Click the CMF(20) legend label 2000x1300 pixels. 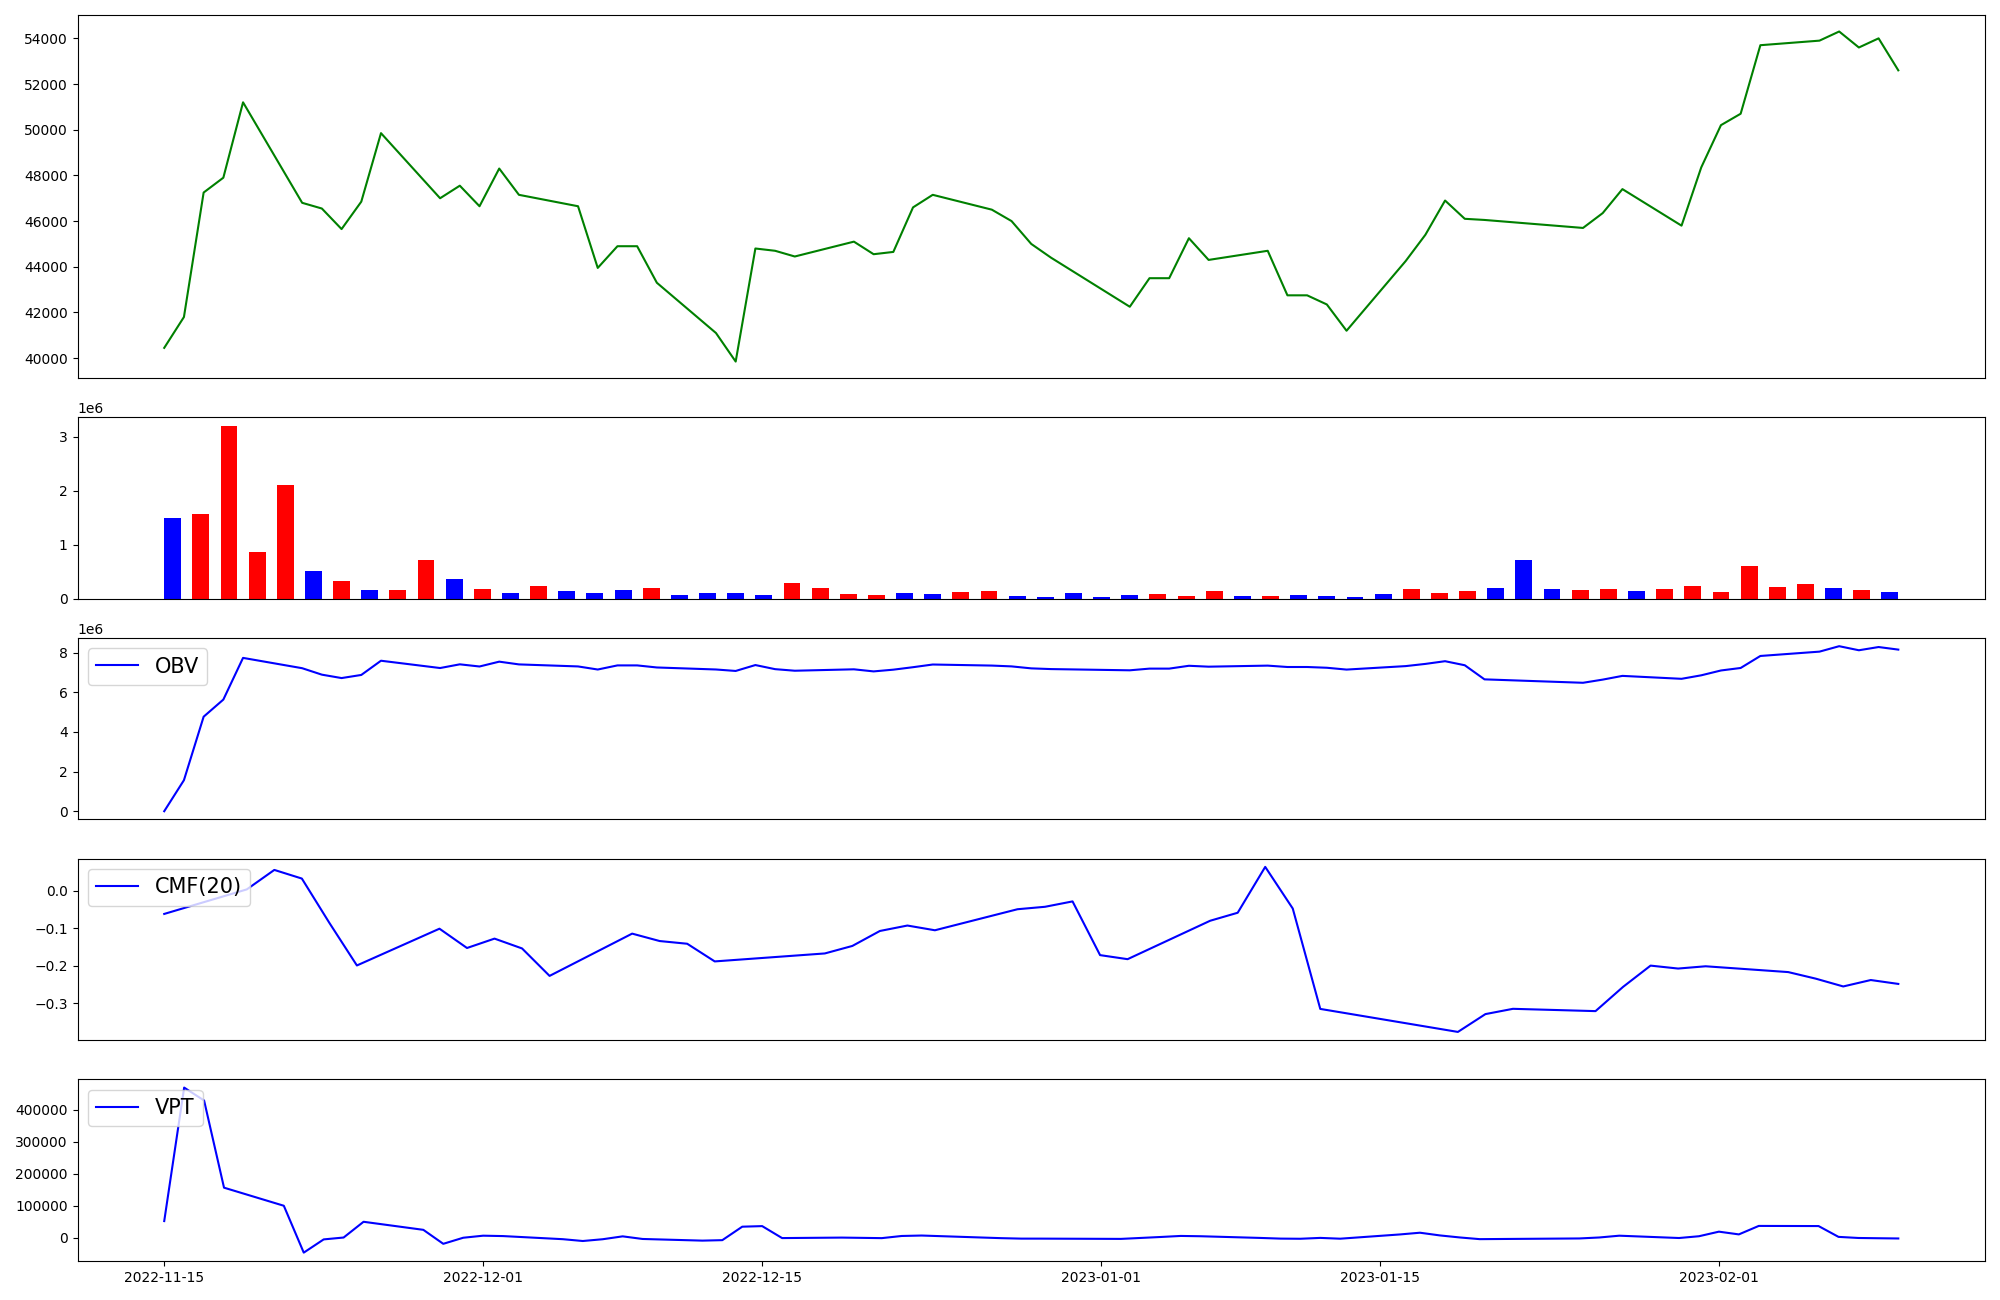pos(197,886)
